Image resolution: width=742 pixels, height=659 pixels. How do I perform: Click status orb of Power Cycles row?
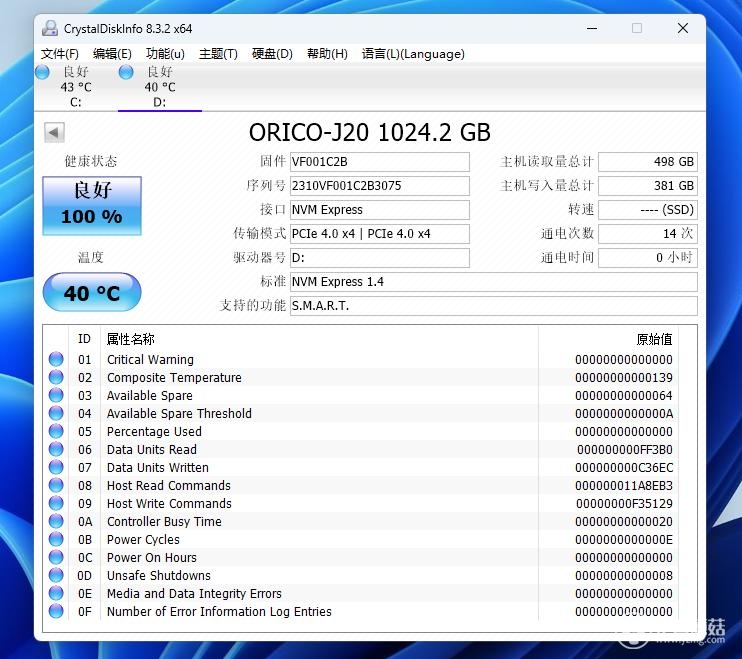(56, 539)
